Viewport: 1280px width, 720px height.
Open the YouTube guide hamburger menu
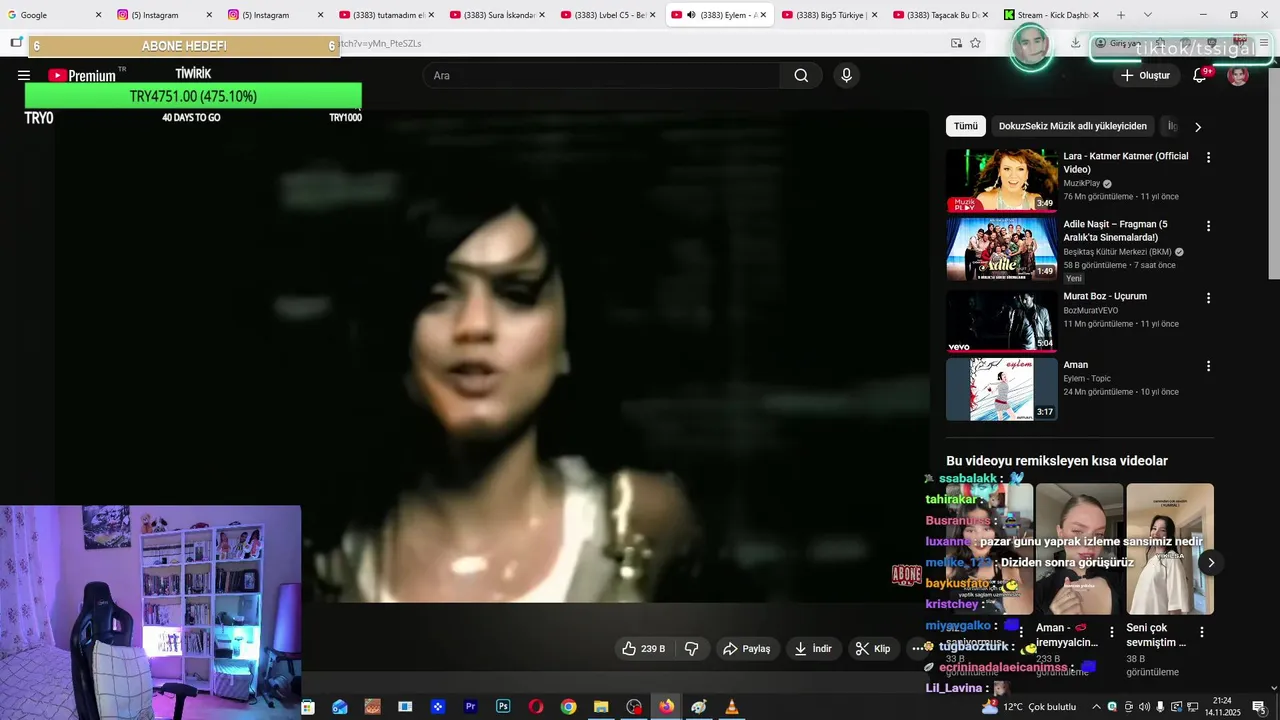click(24, 76)
